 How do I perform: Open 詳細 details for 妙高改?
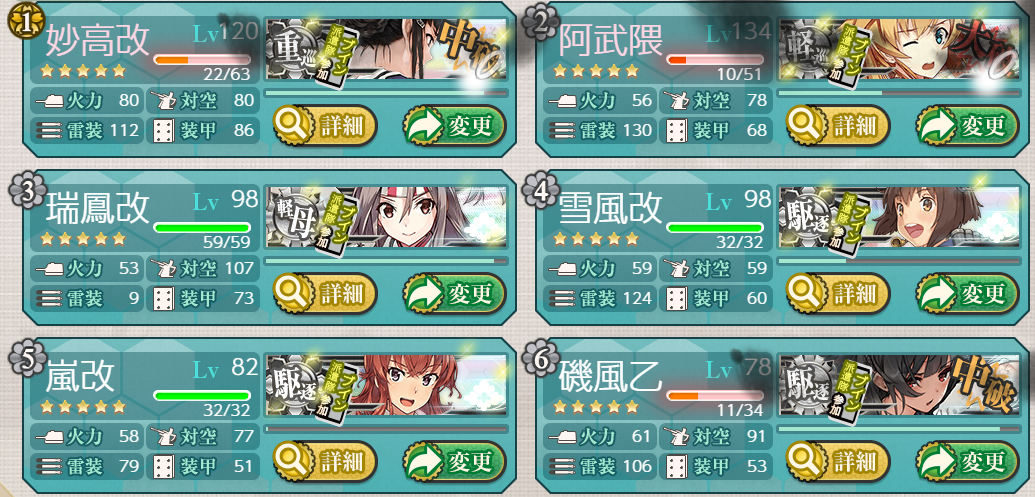click(324, 125)
